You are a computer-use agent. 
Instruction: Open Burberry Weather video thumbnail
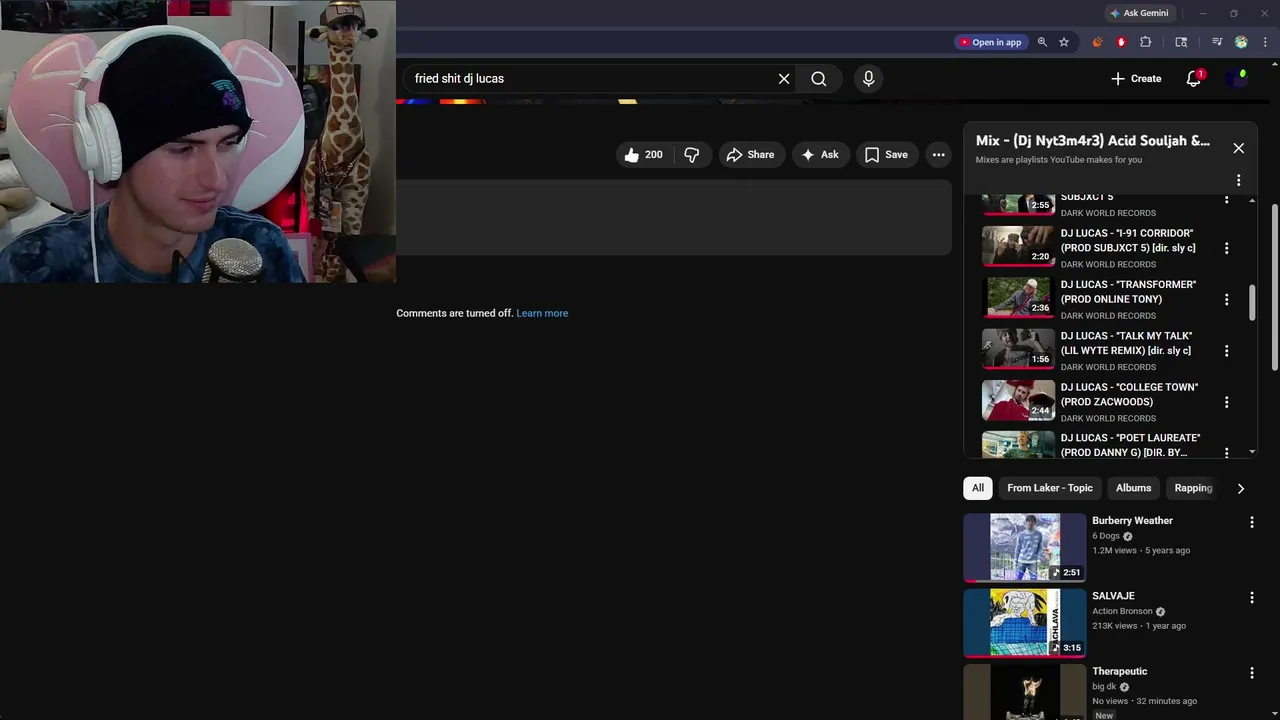(x=1024, y=547)
